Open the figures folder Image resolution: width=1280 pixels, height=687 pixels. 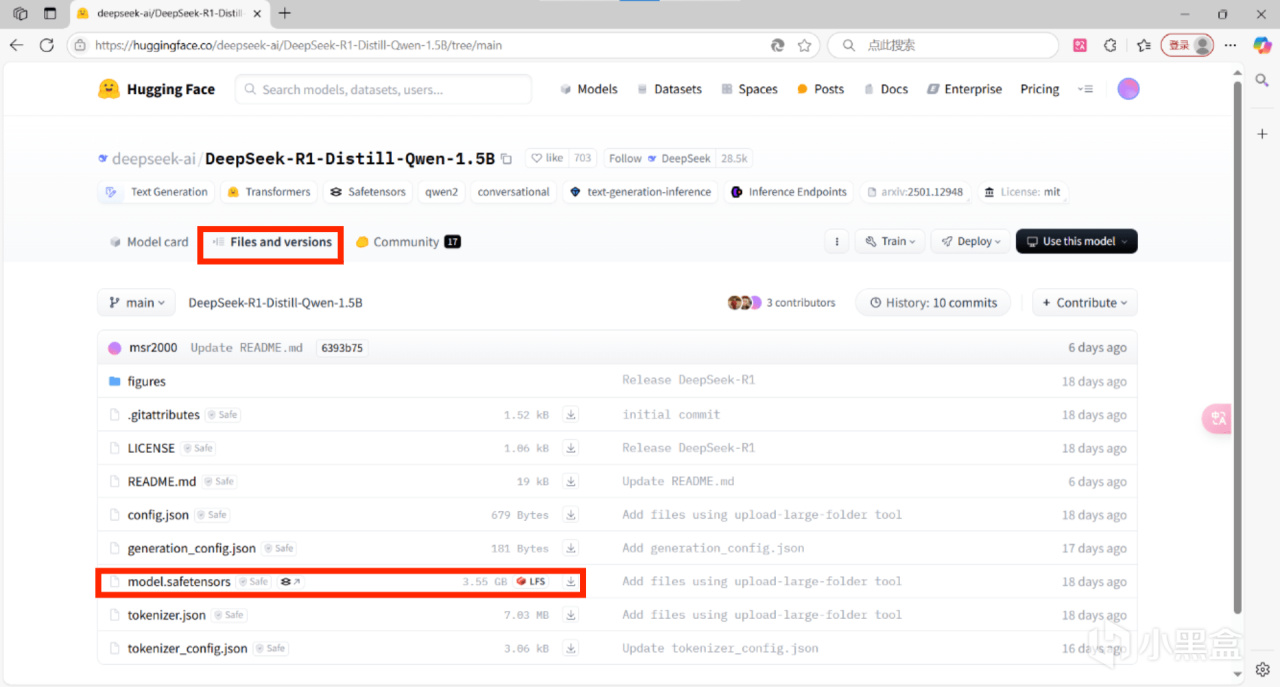(x=146, y=381)
